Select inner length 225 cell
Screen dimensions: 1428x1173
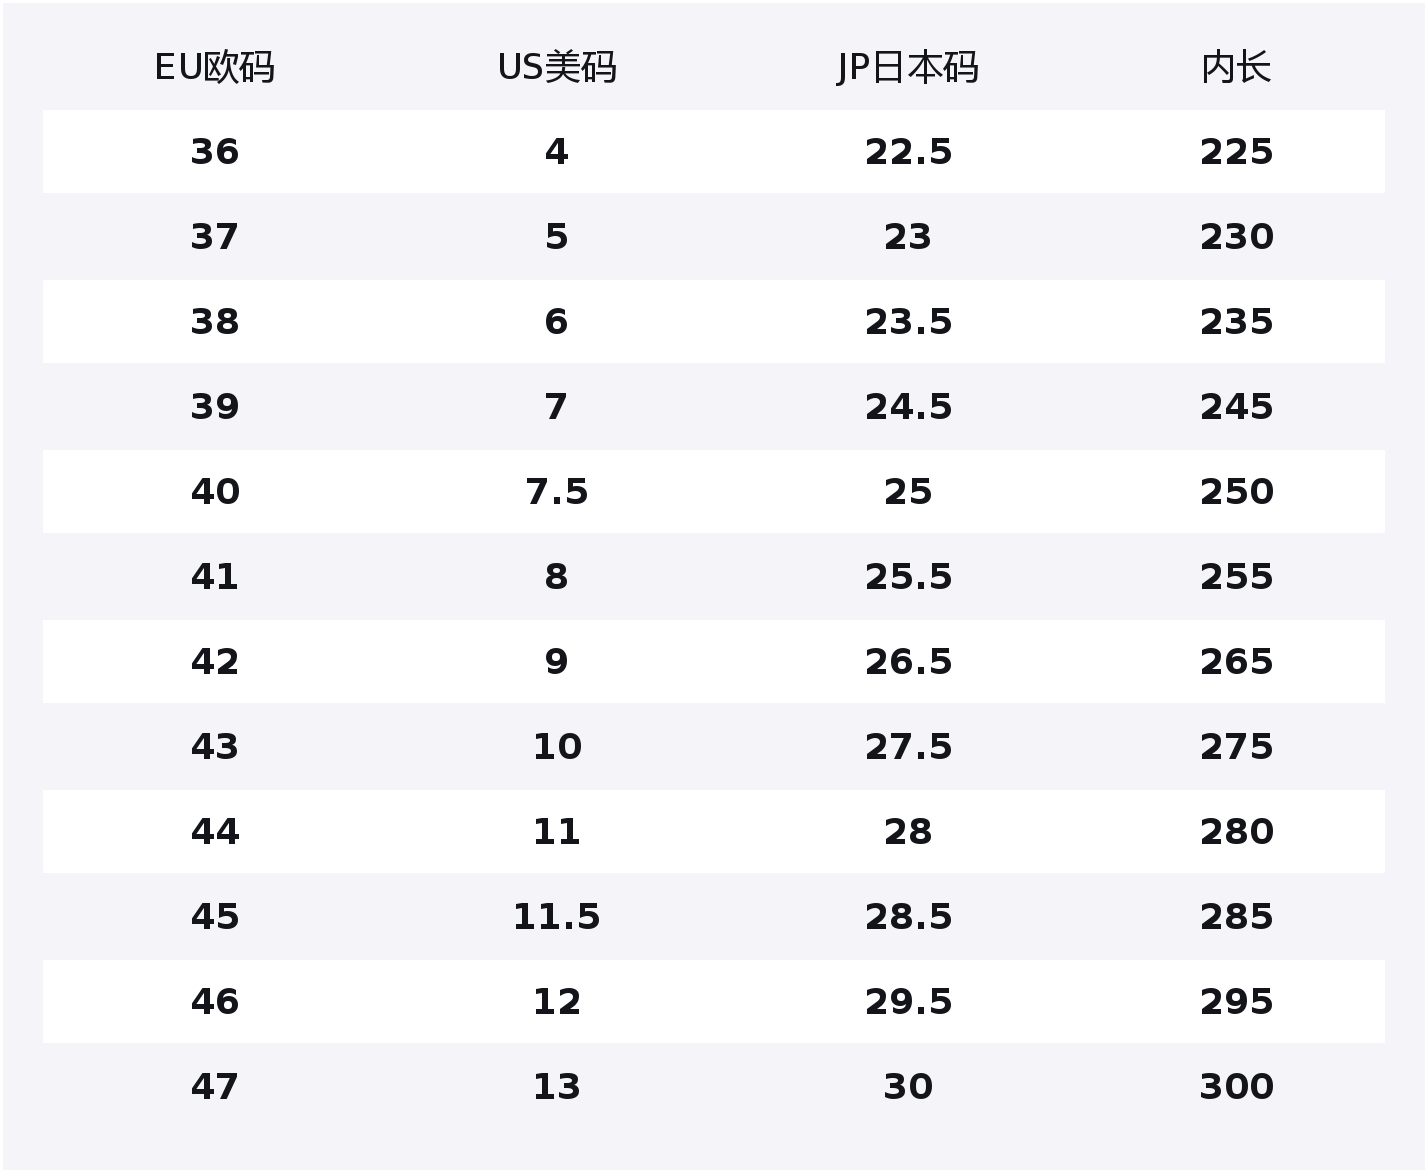tap(1236, 152)
